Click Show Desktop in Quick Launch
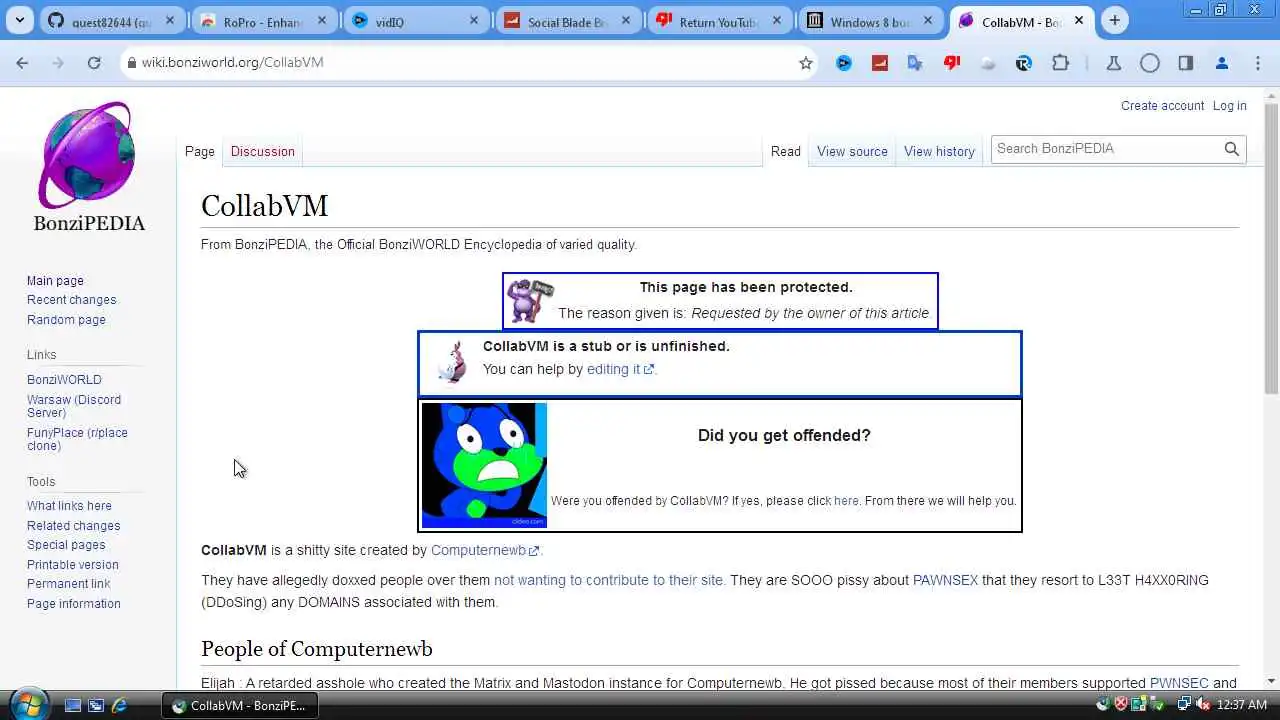Screen dimensions: 1280x720 tap(73, 705)
